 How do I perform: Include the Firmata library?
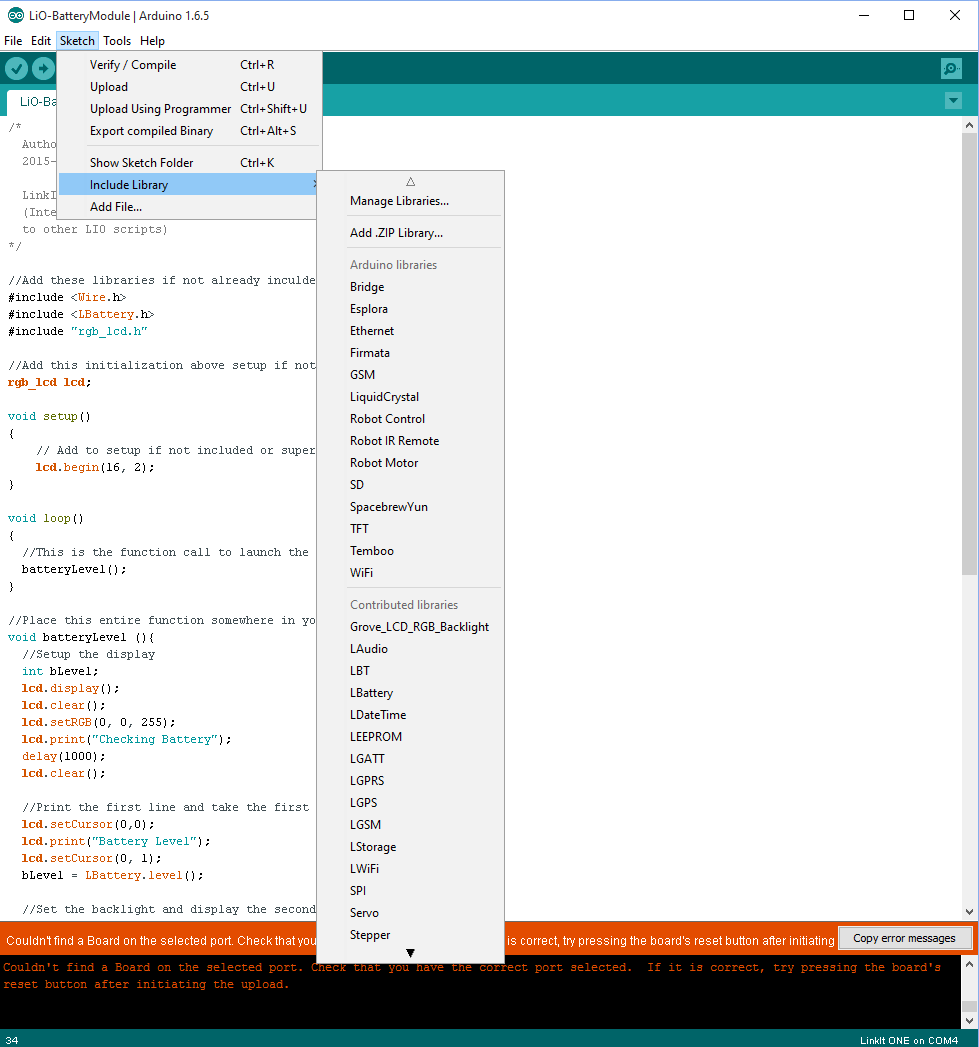tap(410, 353)
